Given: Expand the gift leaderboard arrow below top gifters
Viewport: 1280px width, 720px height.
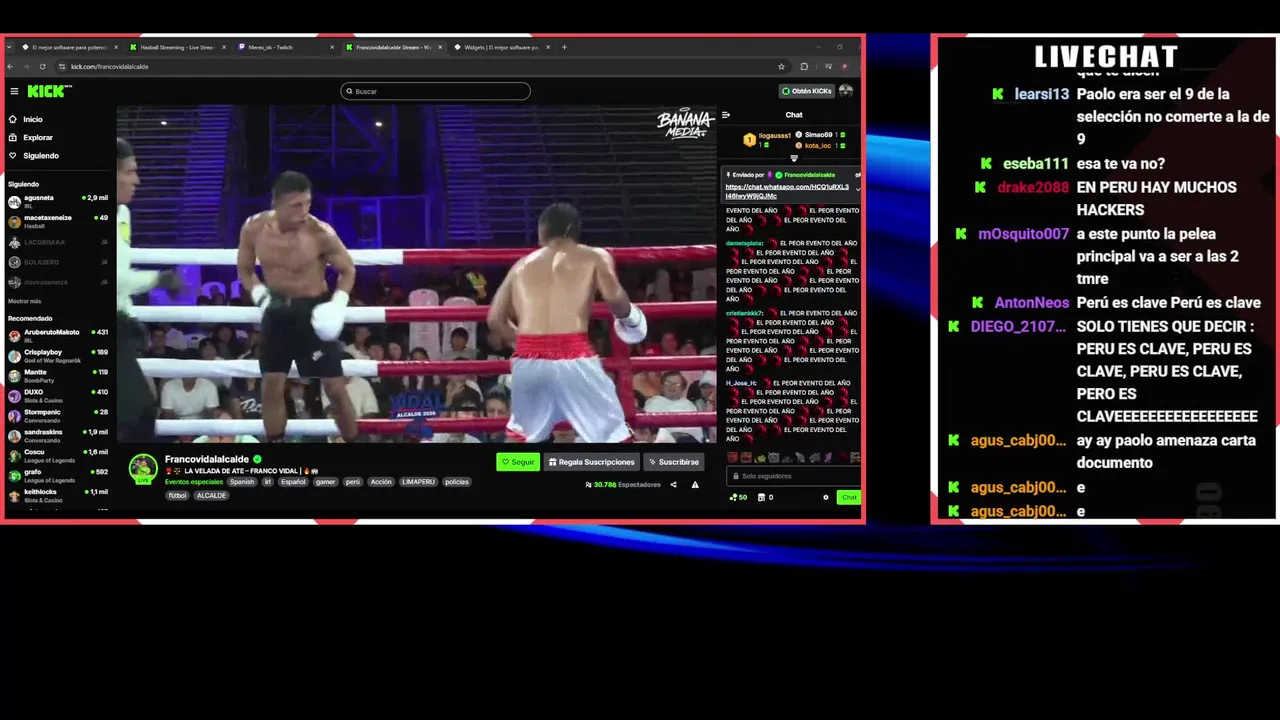Looking at the screenshot, I should pos(794,158).
